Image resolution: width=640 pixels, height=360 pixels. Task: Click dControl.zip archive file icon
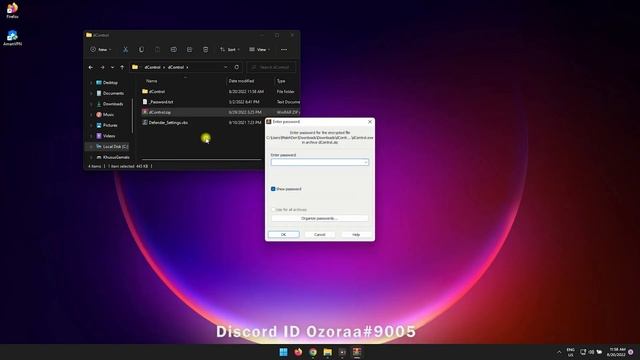145,112
